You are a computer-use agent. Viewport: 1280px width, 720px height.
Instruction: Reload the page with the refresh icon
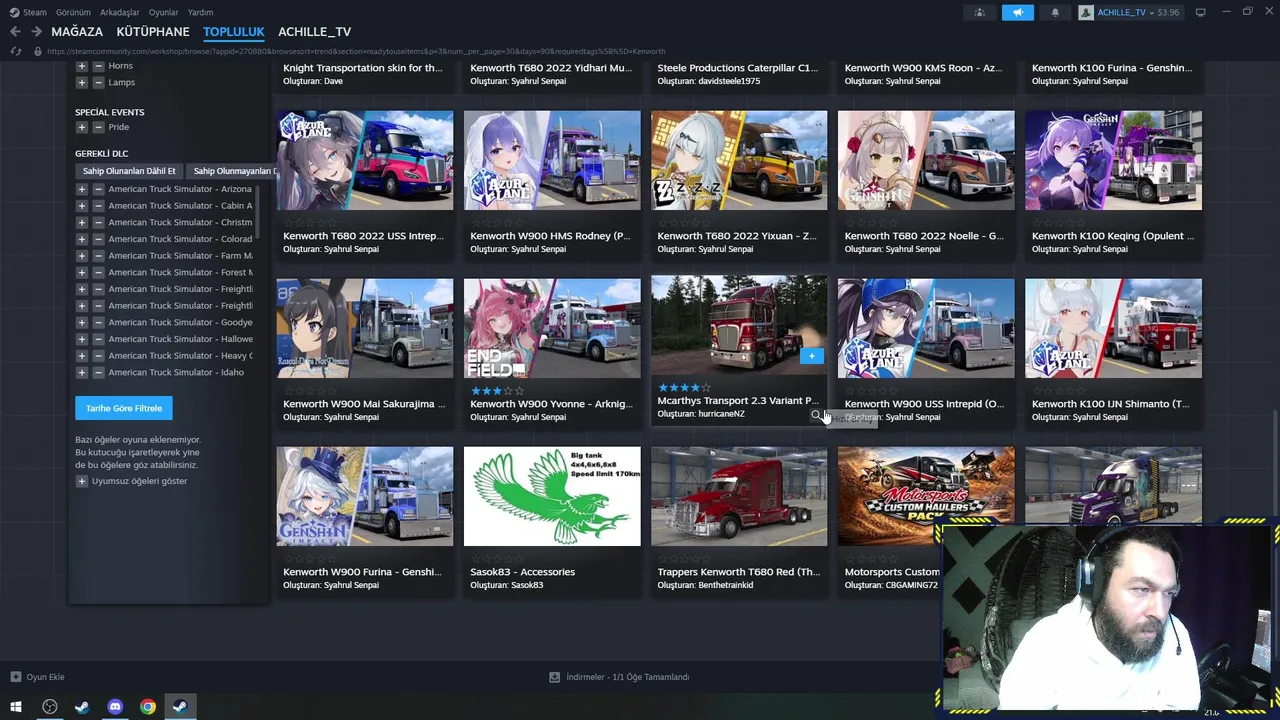click(x=15, y=51)
